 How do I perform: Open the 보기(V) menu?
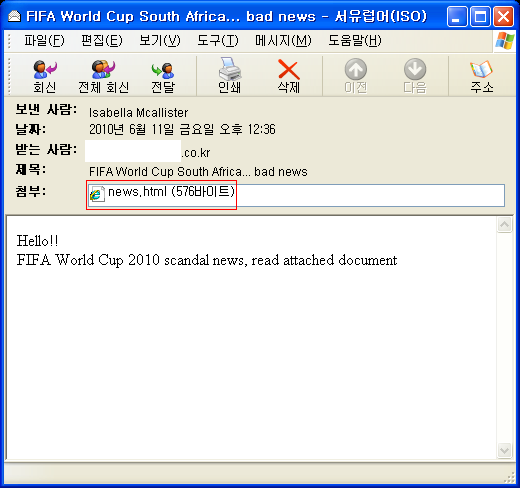point(160,41)
